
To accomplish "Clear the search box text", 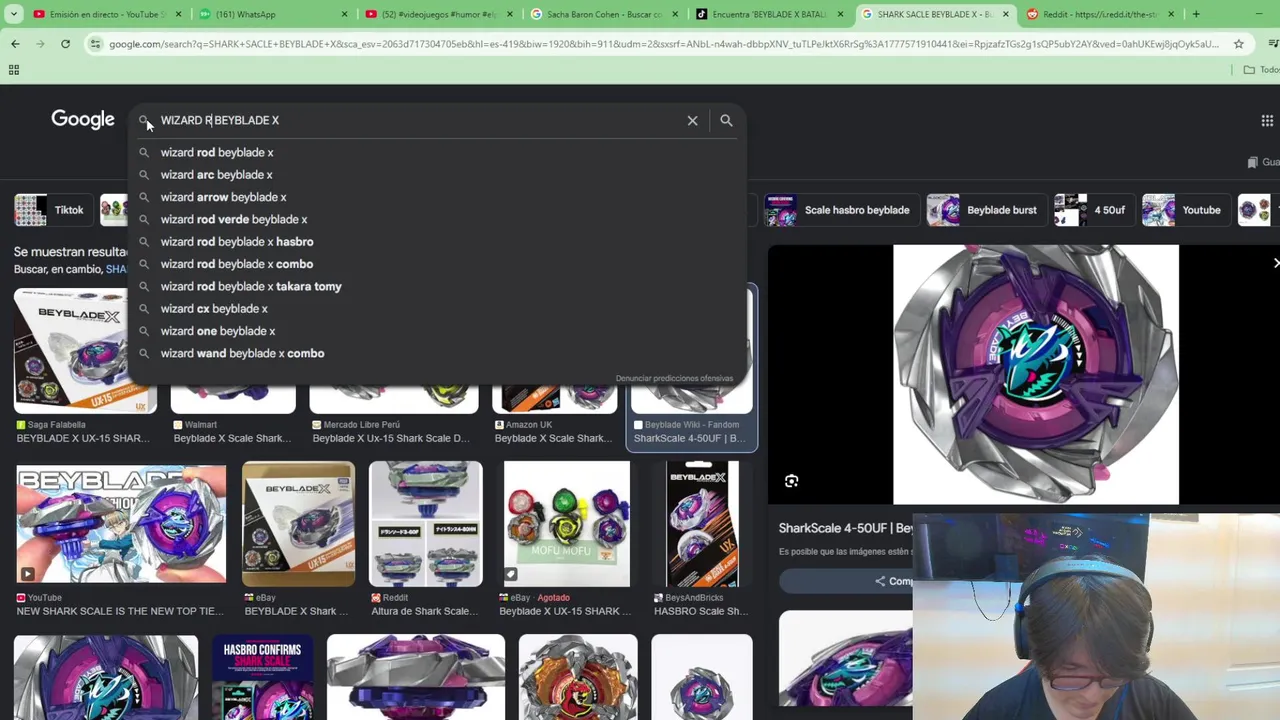I will [x=692, y=120].
